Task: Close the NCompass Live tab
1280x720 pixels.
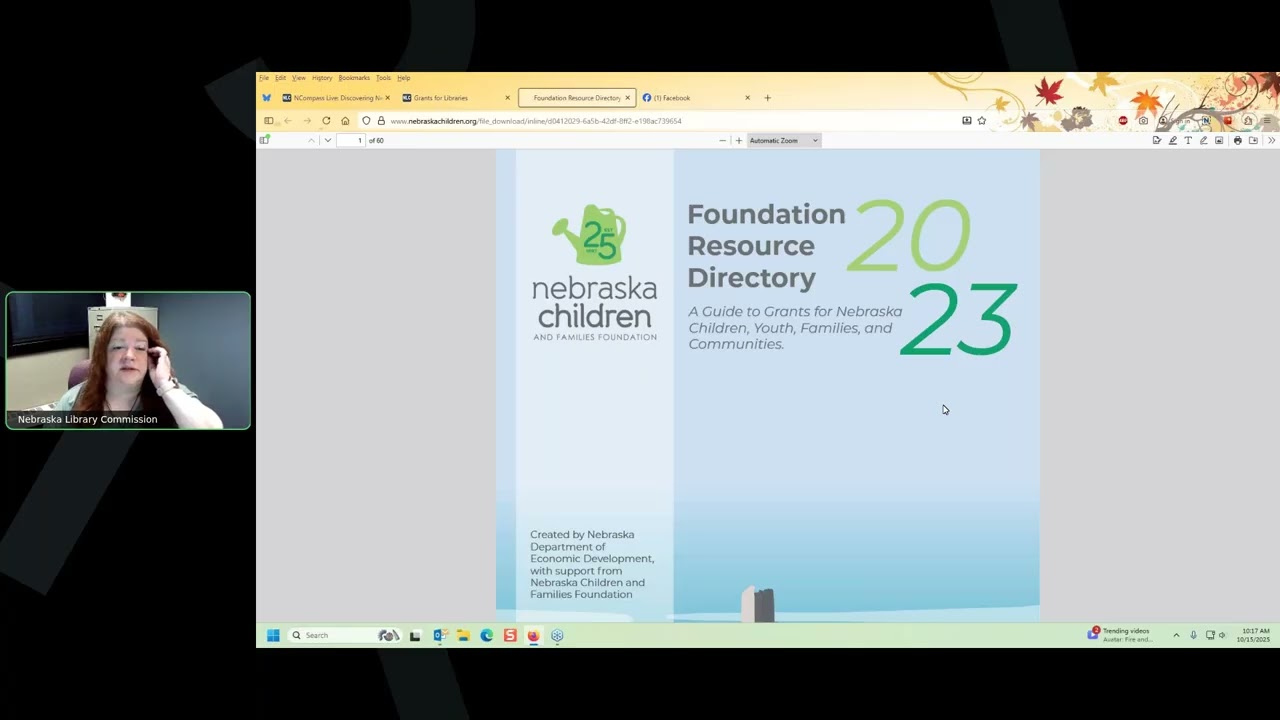Action: click(387, 98)
